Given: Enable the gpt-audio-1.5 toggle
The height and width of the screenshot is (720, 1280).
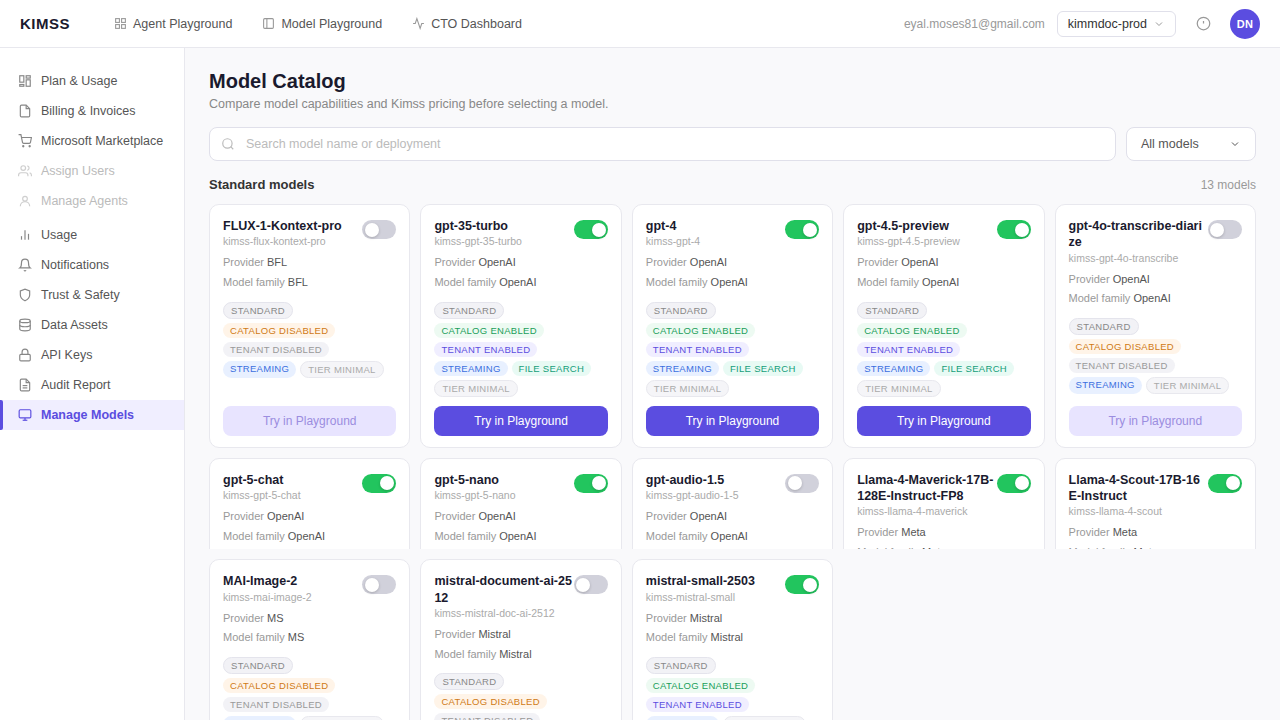Looking at the screenshot, I should [802, 484].
